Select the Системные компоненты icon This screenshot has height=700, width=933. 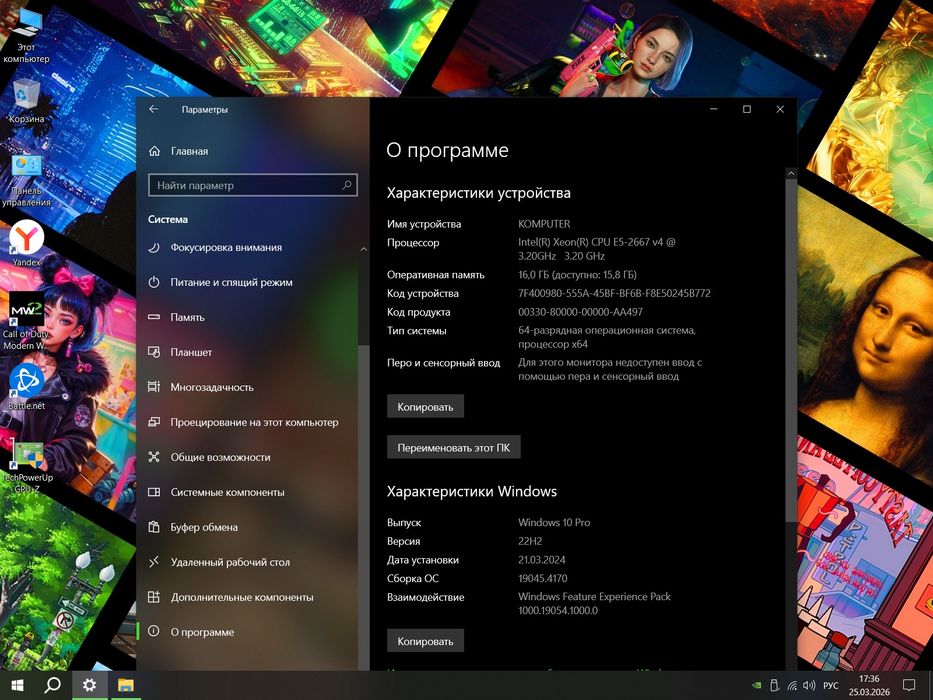point(154,492)
